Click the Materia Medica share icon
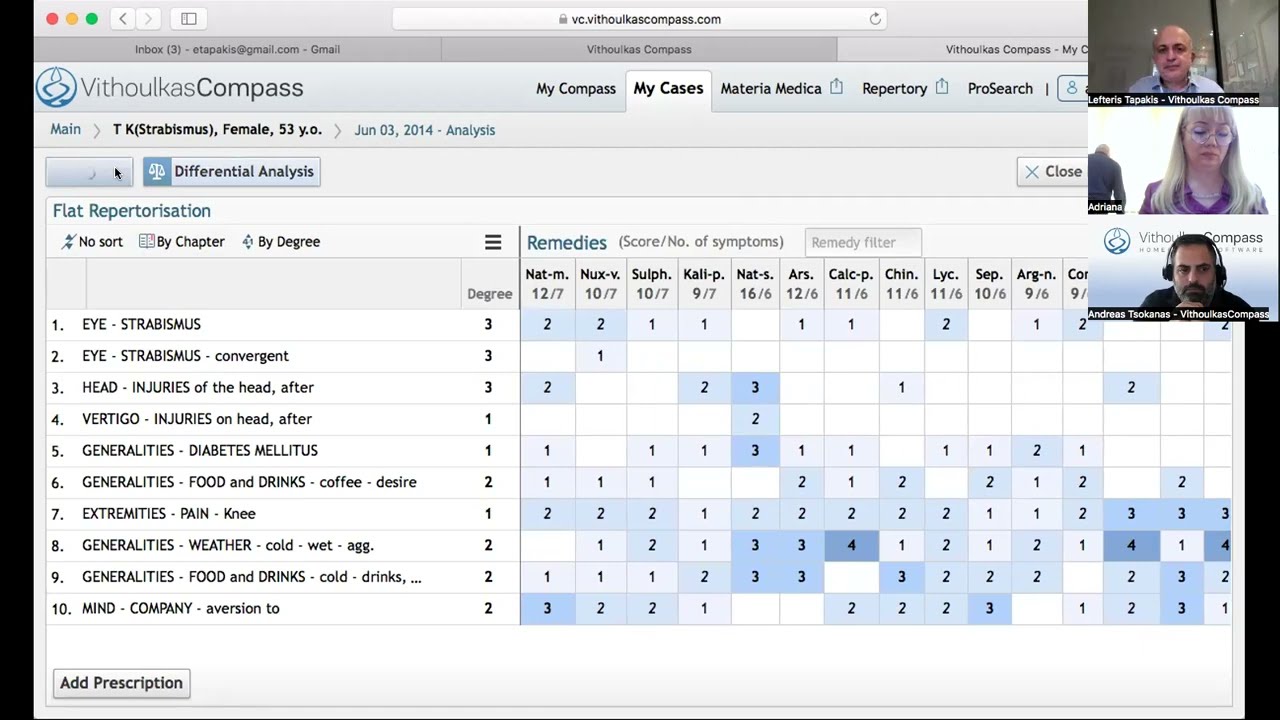Screen dimensions: 1280x720 (x=836, y=88)
